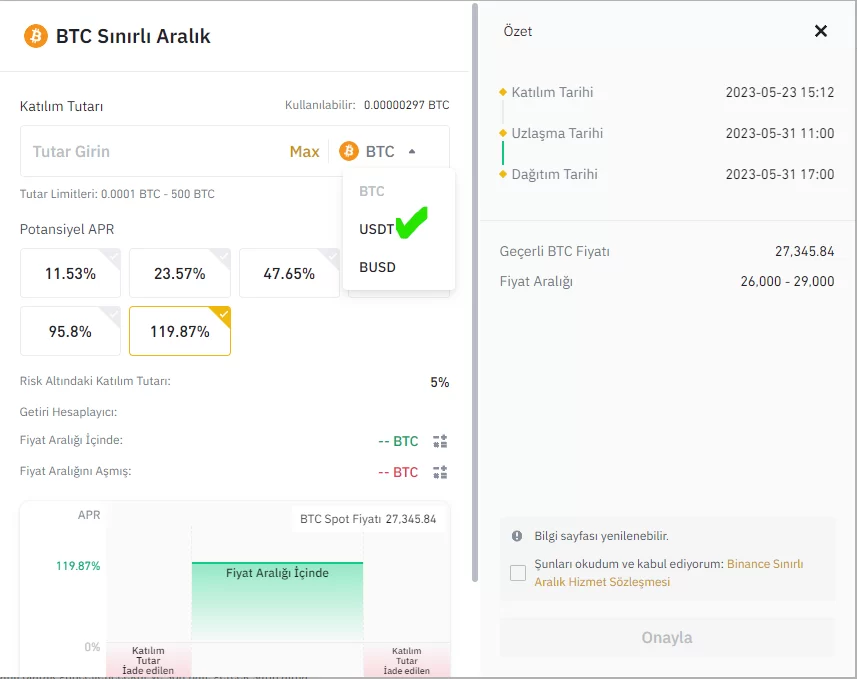Image resolution: width=857 pixels, height=679 pixels.
Task: Select the 47.65% APR option
Action: click(289, 273)
